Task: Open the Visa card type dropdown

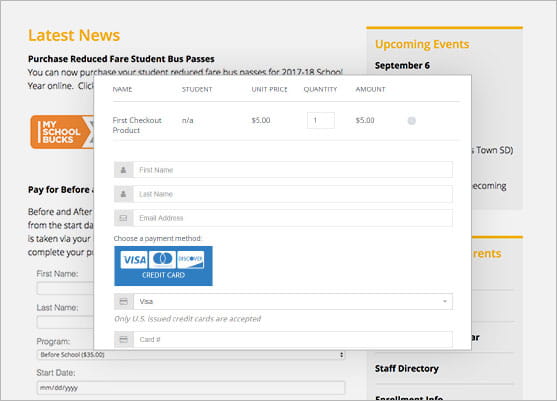Action: click(293, 302)
